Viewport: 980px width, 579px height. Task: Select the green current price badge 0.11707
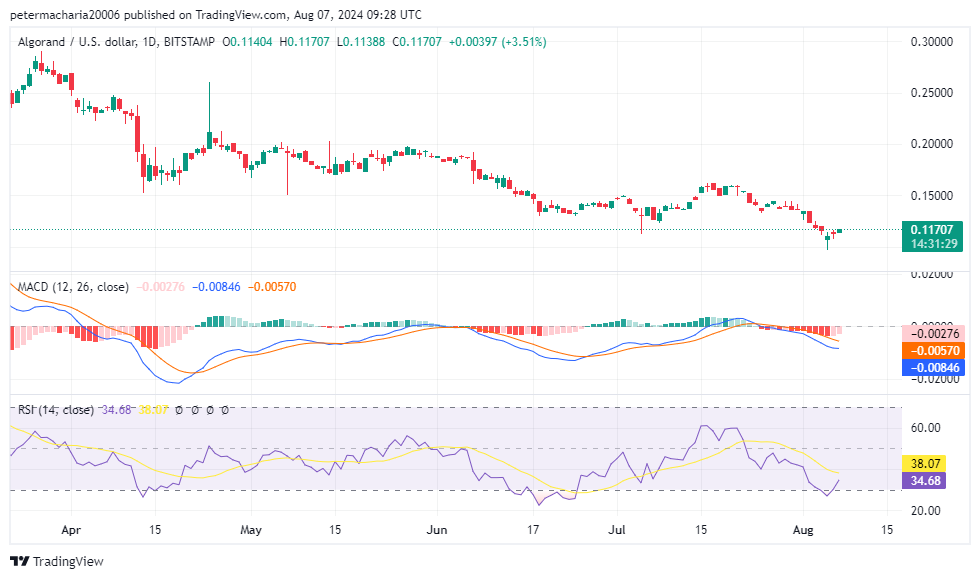tap(934, 227)
